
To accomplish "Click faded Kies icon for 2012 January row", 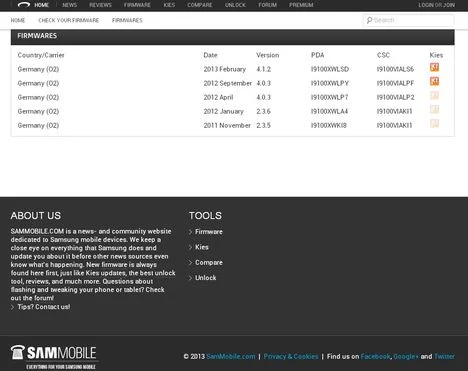I will [x=434, y=109].
